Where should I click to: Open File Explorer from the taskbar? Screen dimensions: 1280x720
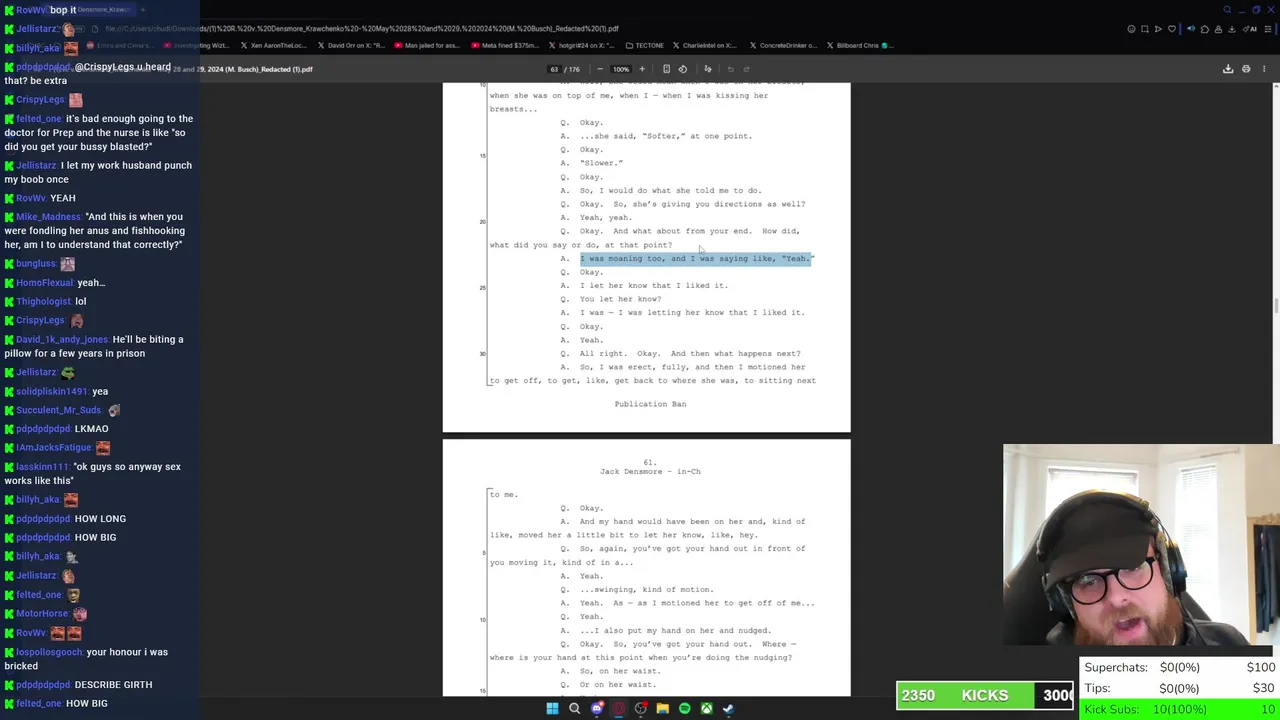pos(662,709)
